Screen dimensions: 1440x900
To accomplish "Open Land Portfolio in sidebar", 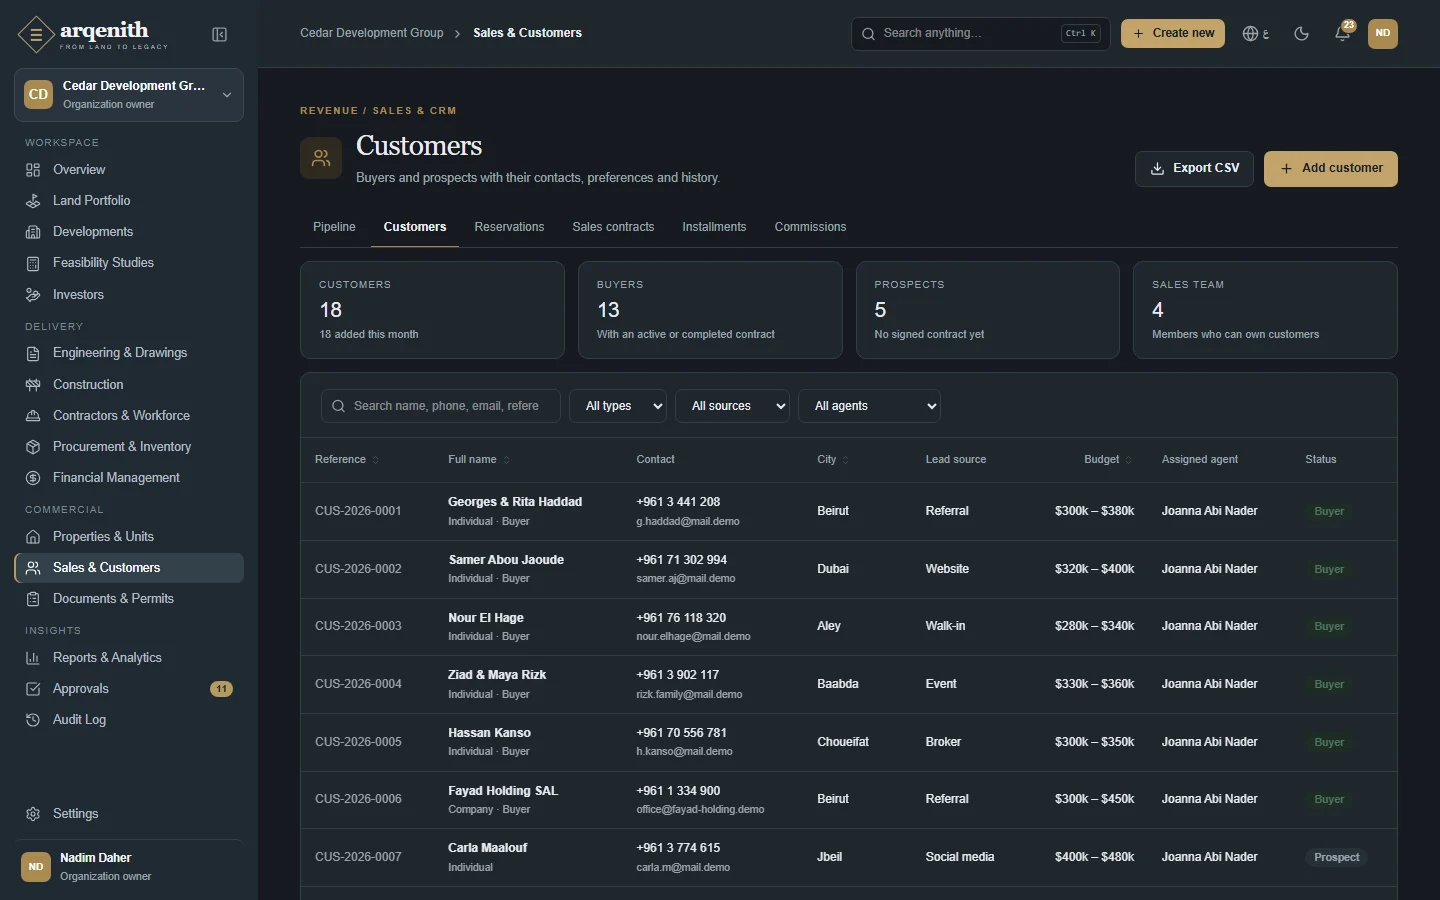I will pyautogui.click(x=129, y=201).
